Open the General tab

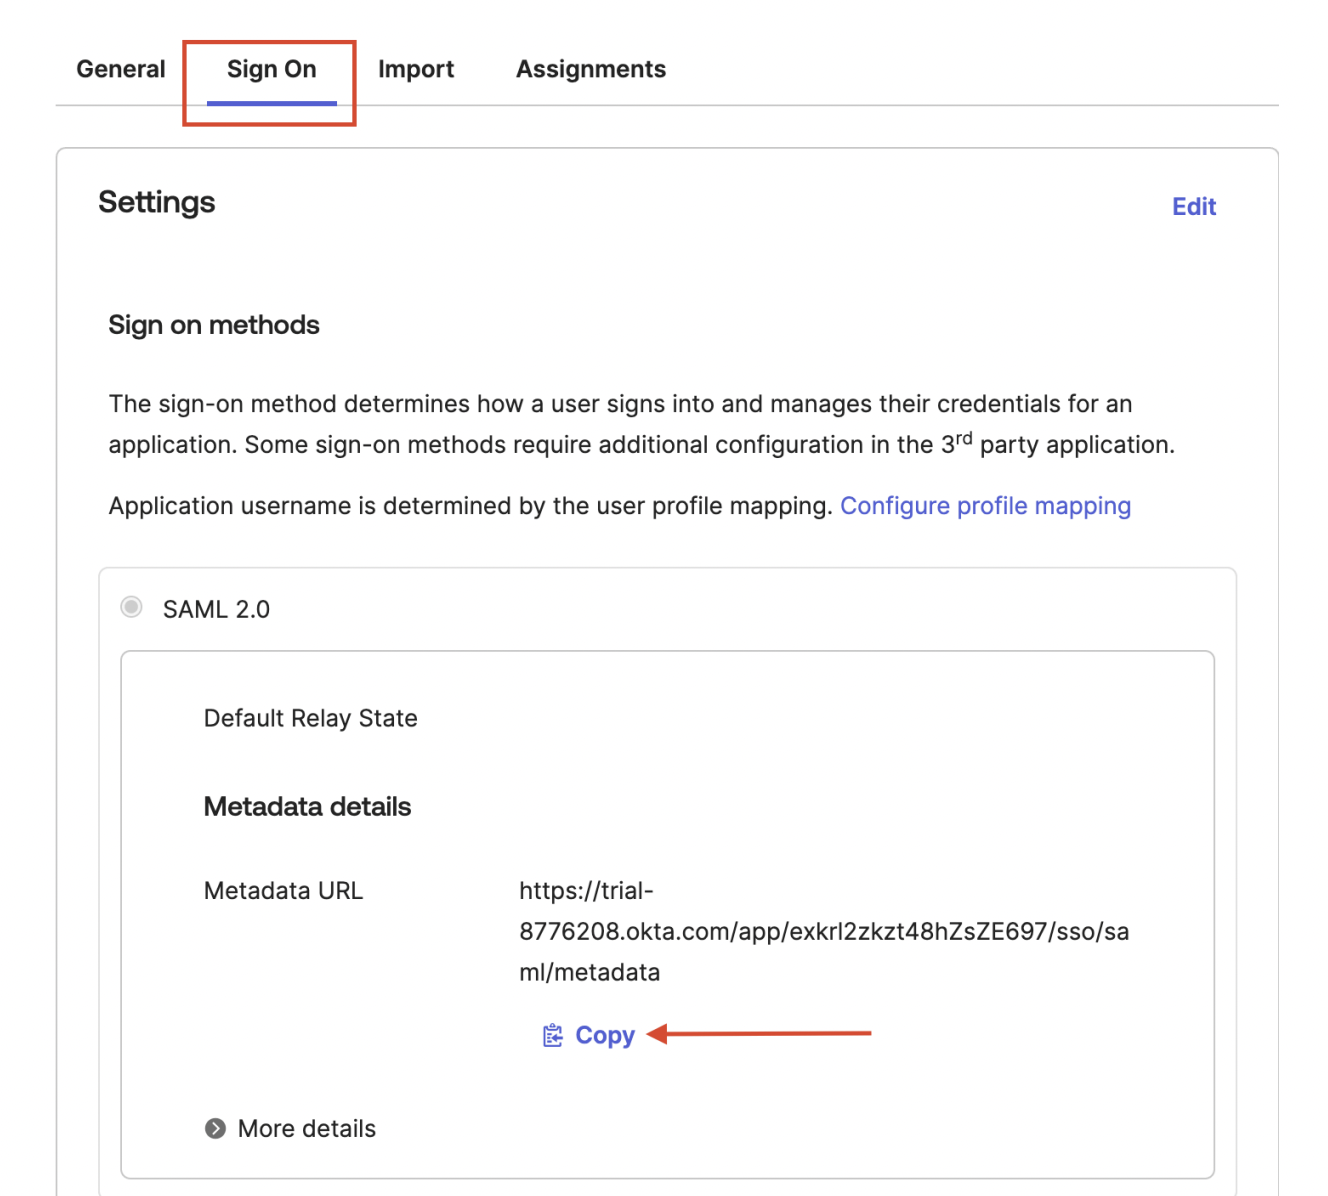tap(121, 69)
